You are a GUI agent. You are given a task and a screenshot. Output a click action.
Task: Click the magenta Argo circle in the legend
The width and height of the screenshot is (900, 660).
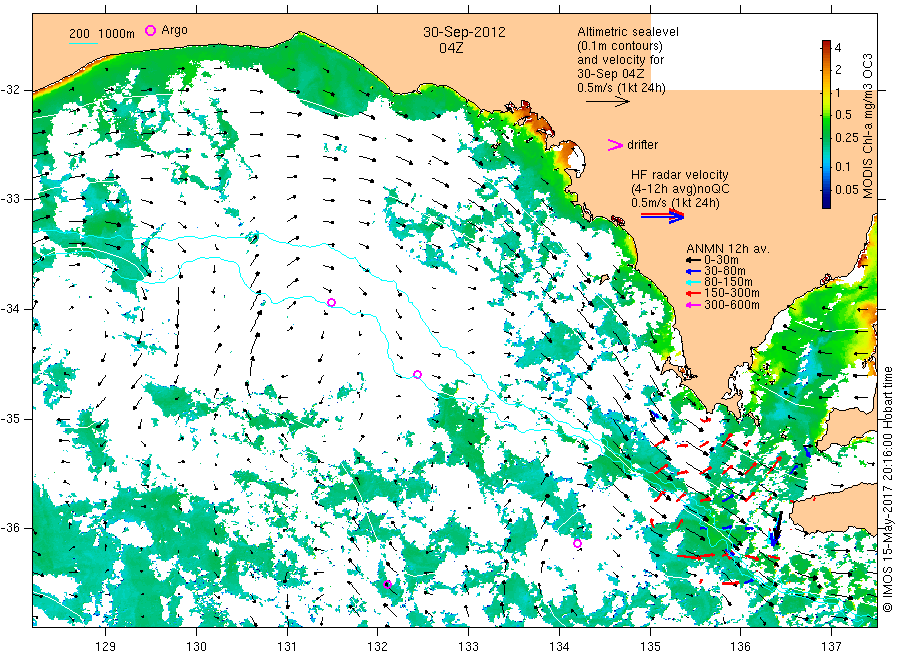pyautogui.click(x=150, y=30)
